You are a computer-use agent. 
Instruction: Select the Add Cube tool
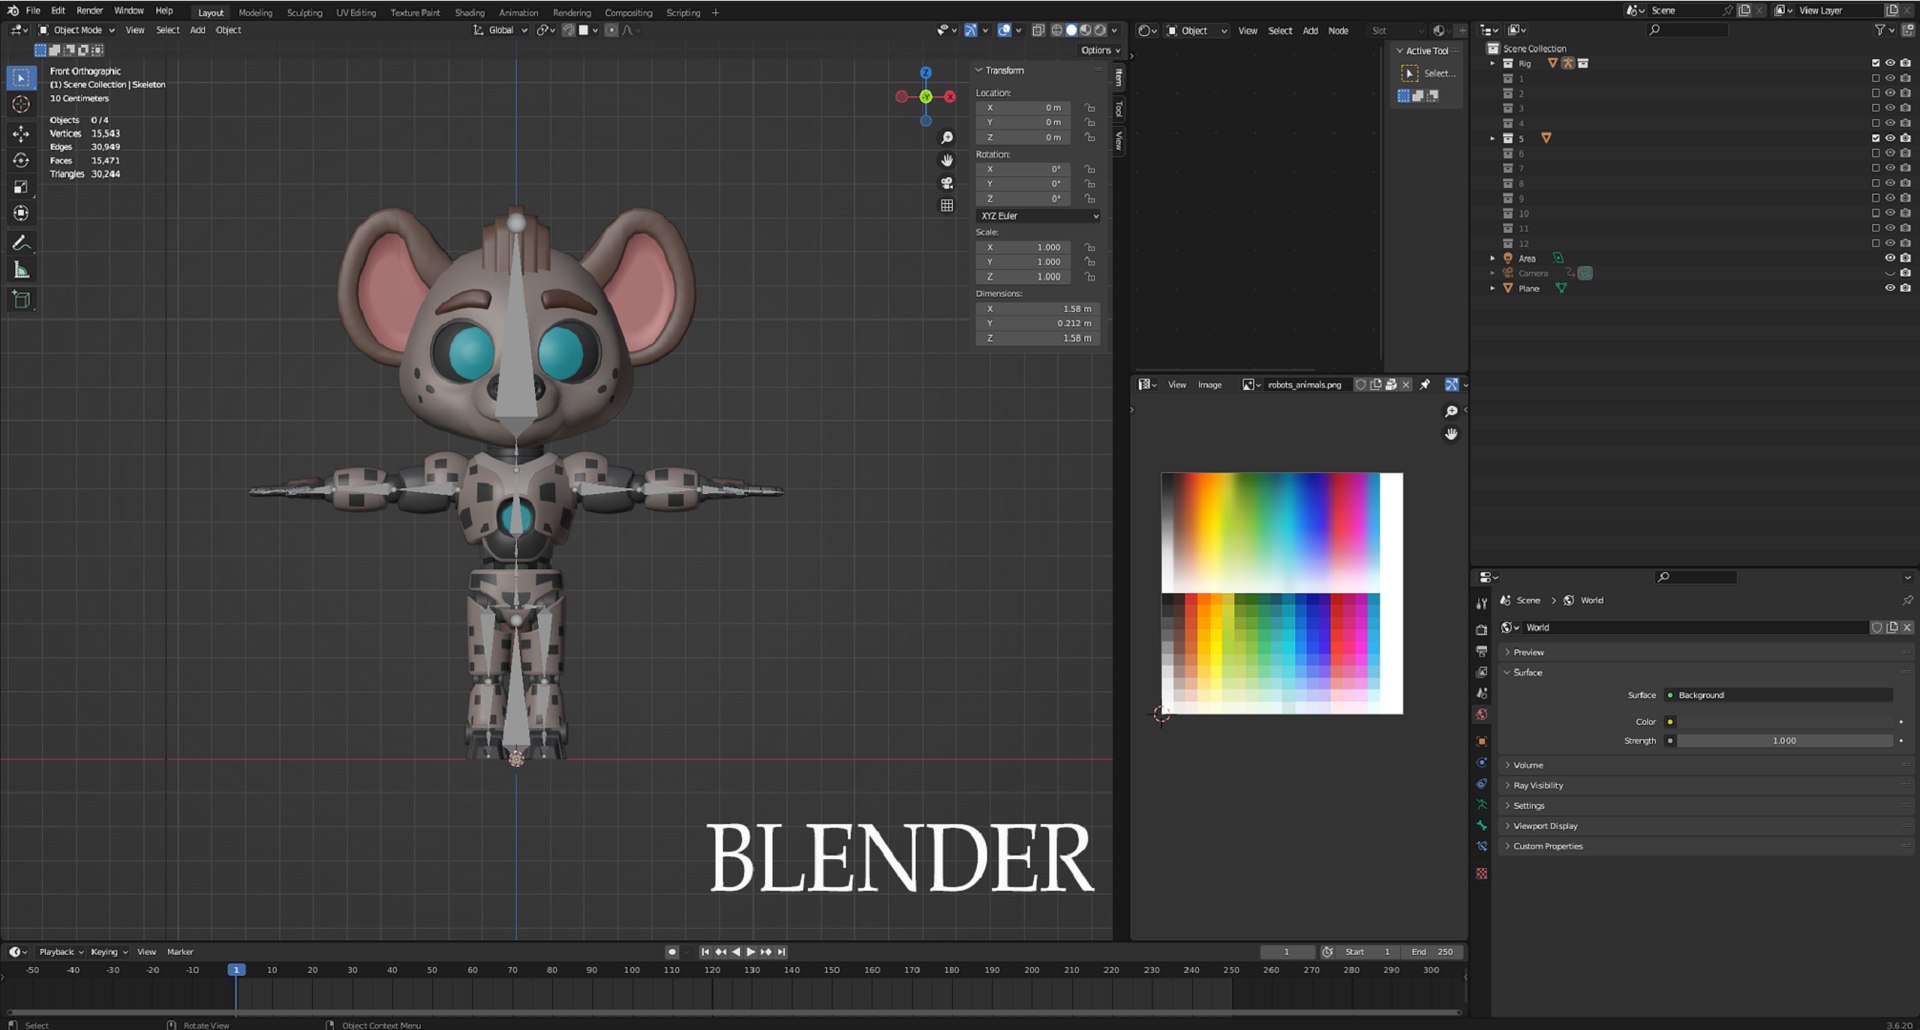pyautogui.click(x=21, y=299)
